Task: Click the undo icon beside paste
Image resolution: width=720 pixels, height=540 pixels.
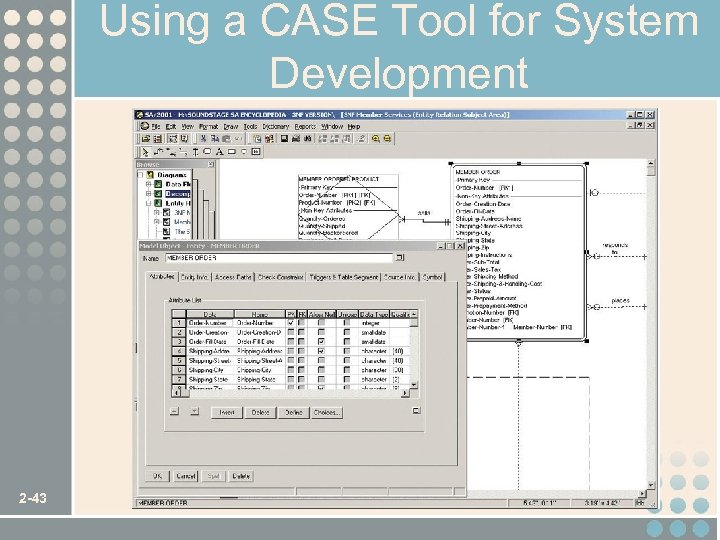Action: coord(237,139)
